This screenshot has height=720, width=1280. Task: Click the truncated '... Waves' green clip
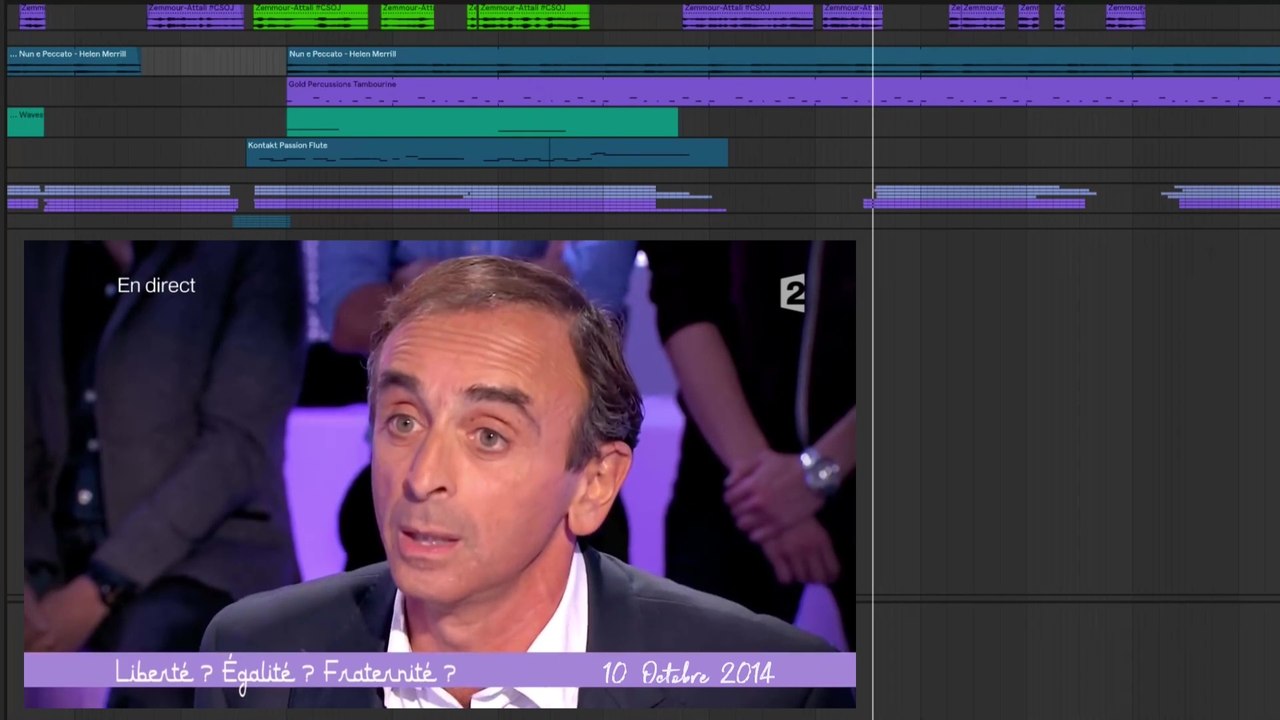tap(25, 122)
